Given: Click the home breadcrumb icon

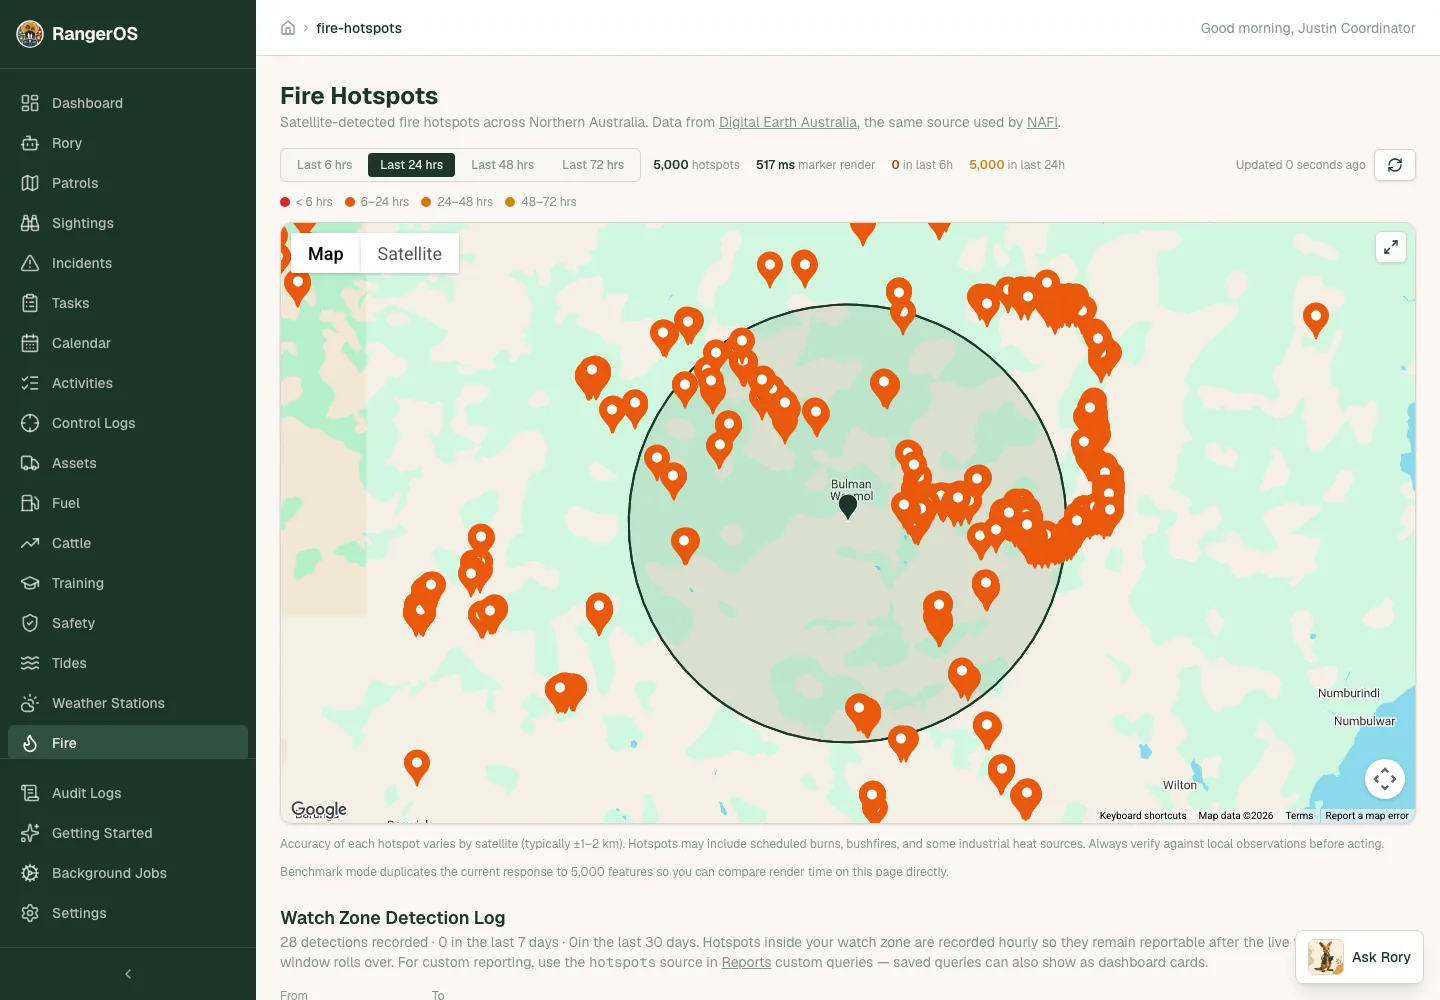Looking at the screenshot, I should tap(288, 28).
